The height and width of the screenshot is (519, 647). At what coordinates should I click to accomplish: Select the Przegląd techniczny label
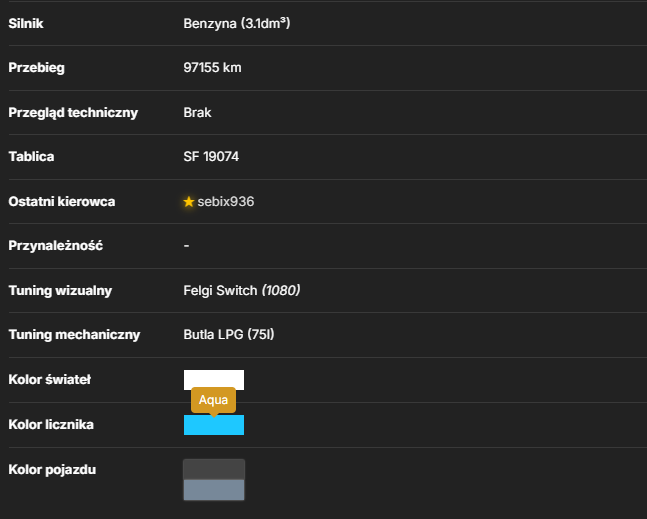click(x=73, y=113)
